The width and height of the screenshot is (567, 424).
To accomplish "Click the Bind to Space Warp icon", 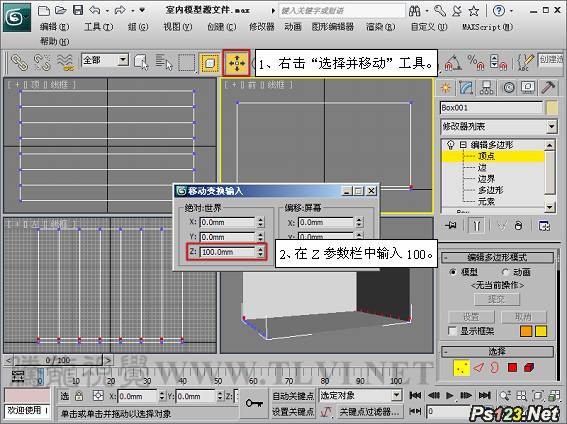I will coord(65,63).
